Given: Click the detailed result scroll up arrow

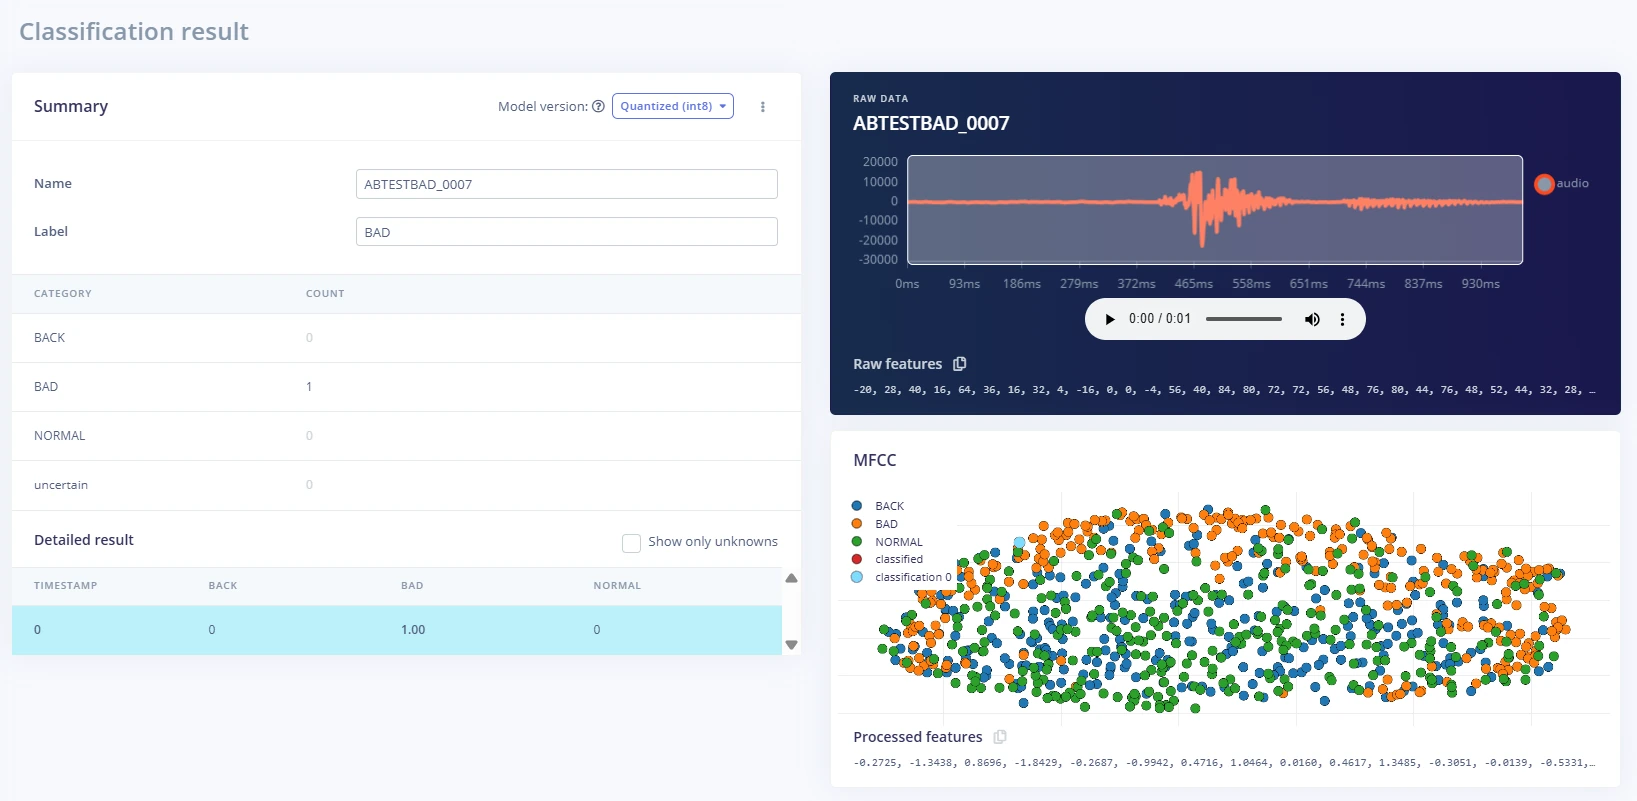Looking at the screenshot, I should (x=792, y=579).
